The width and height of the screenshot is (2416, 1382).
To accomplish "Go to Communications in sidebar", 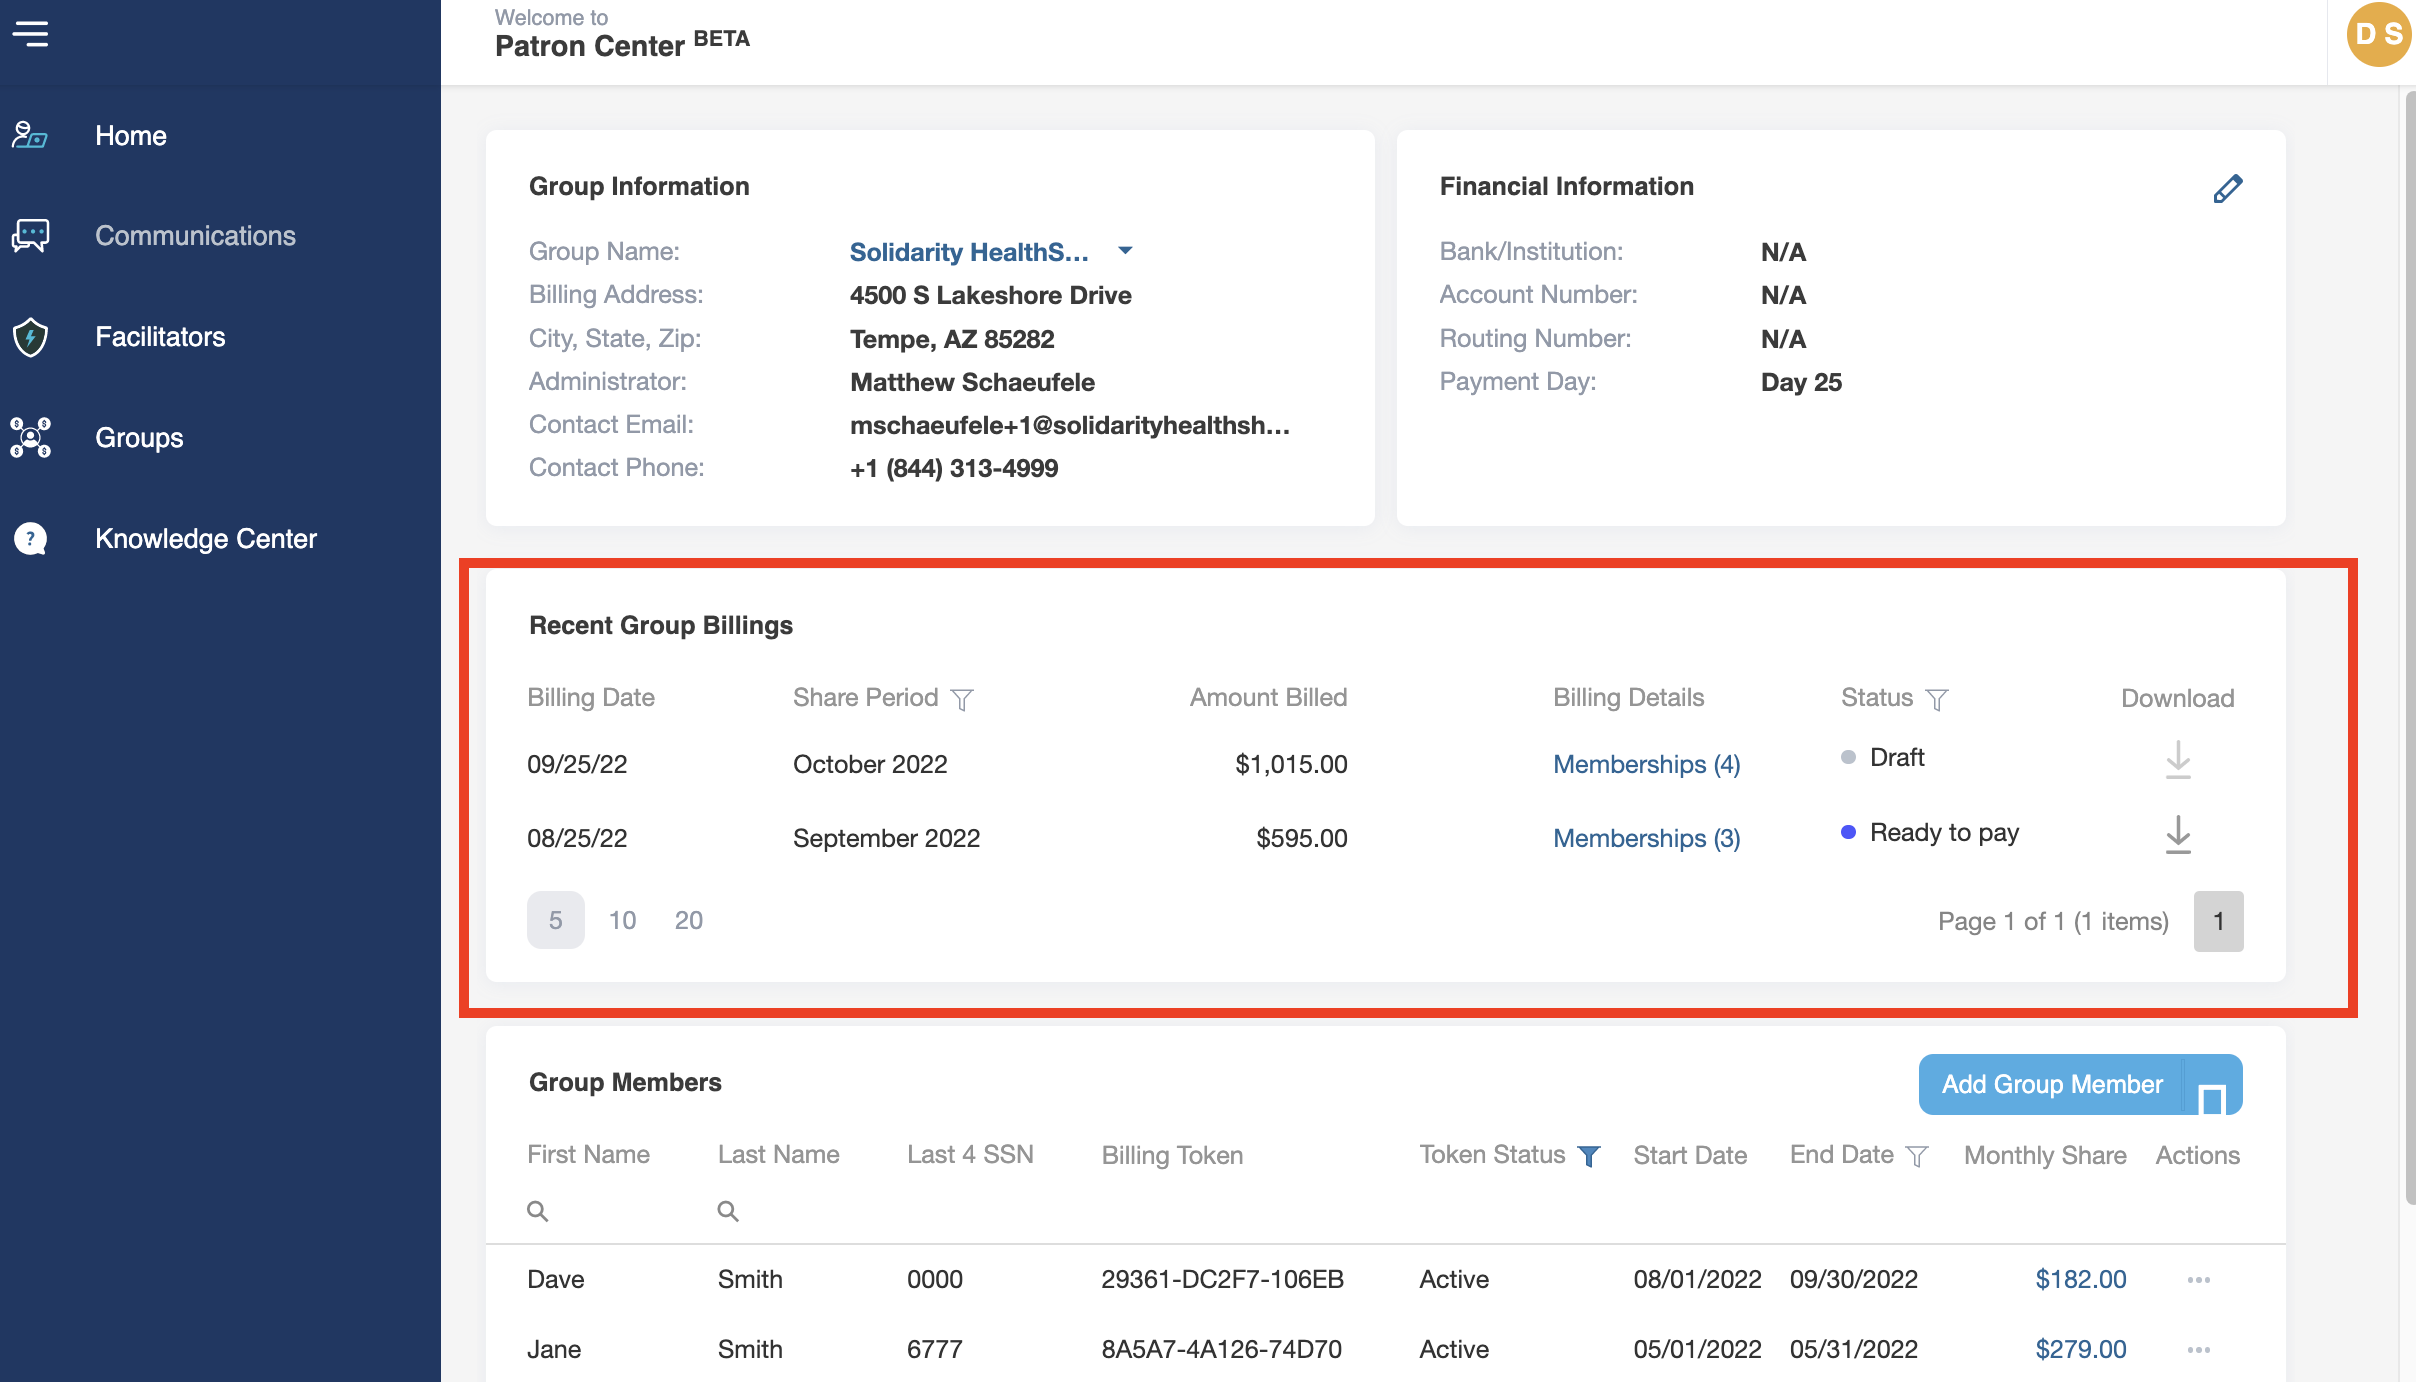I will pos(195,236).
